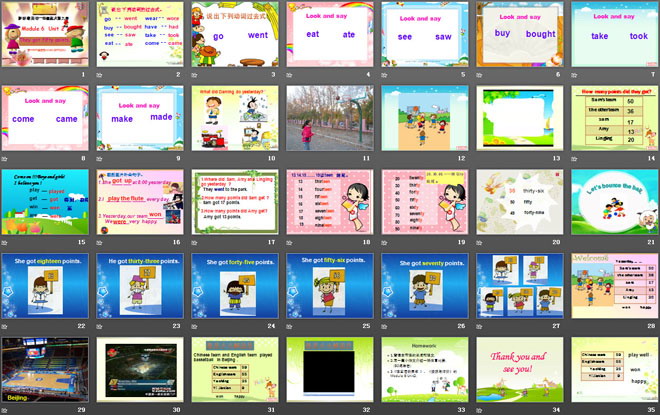Click the animation star icon under slide 19

[x=384, y=242]
